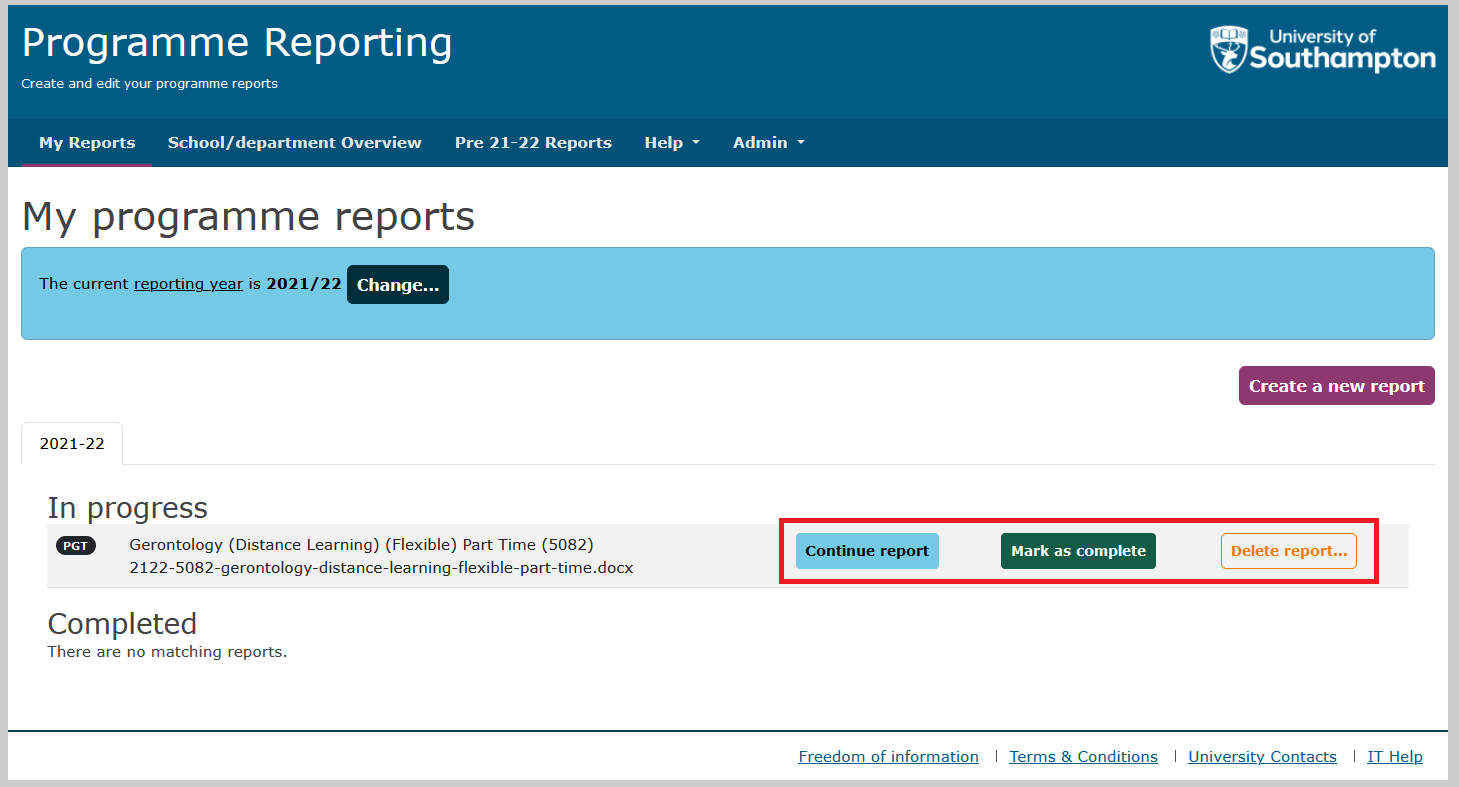Image resolution: width=1459 pixels, height=787 pixels.
Task: Click the IT Help footer link
Action: tap(1394, 757)
